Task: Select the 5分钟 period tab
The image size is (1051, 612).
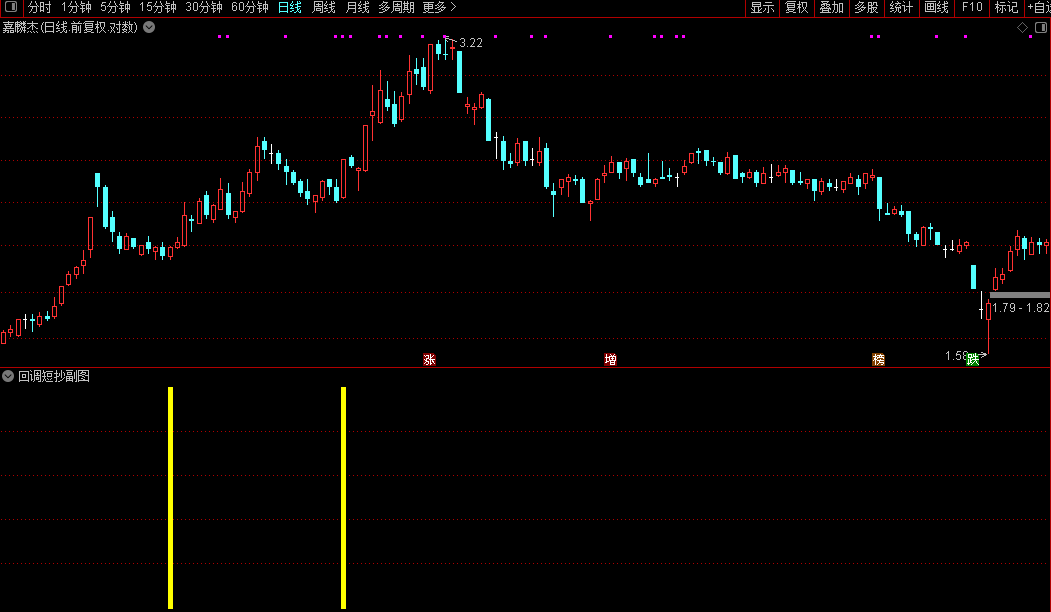Action: click(115, 7)
